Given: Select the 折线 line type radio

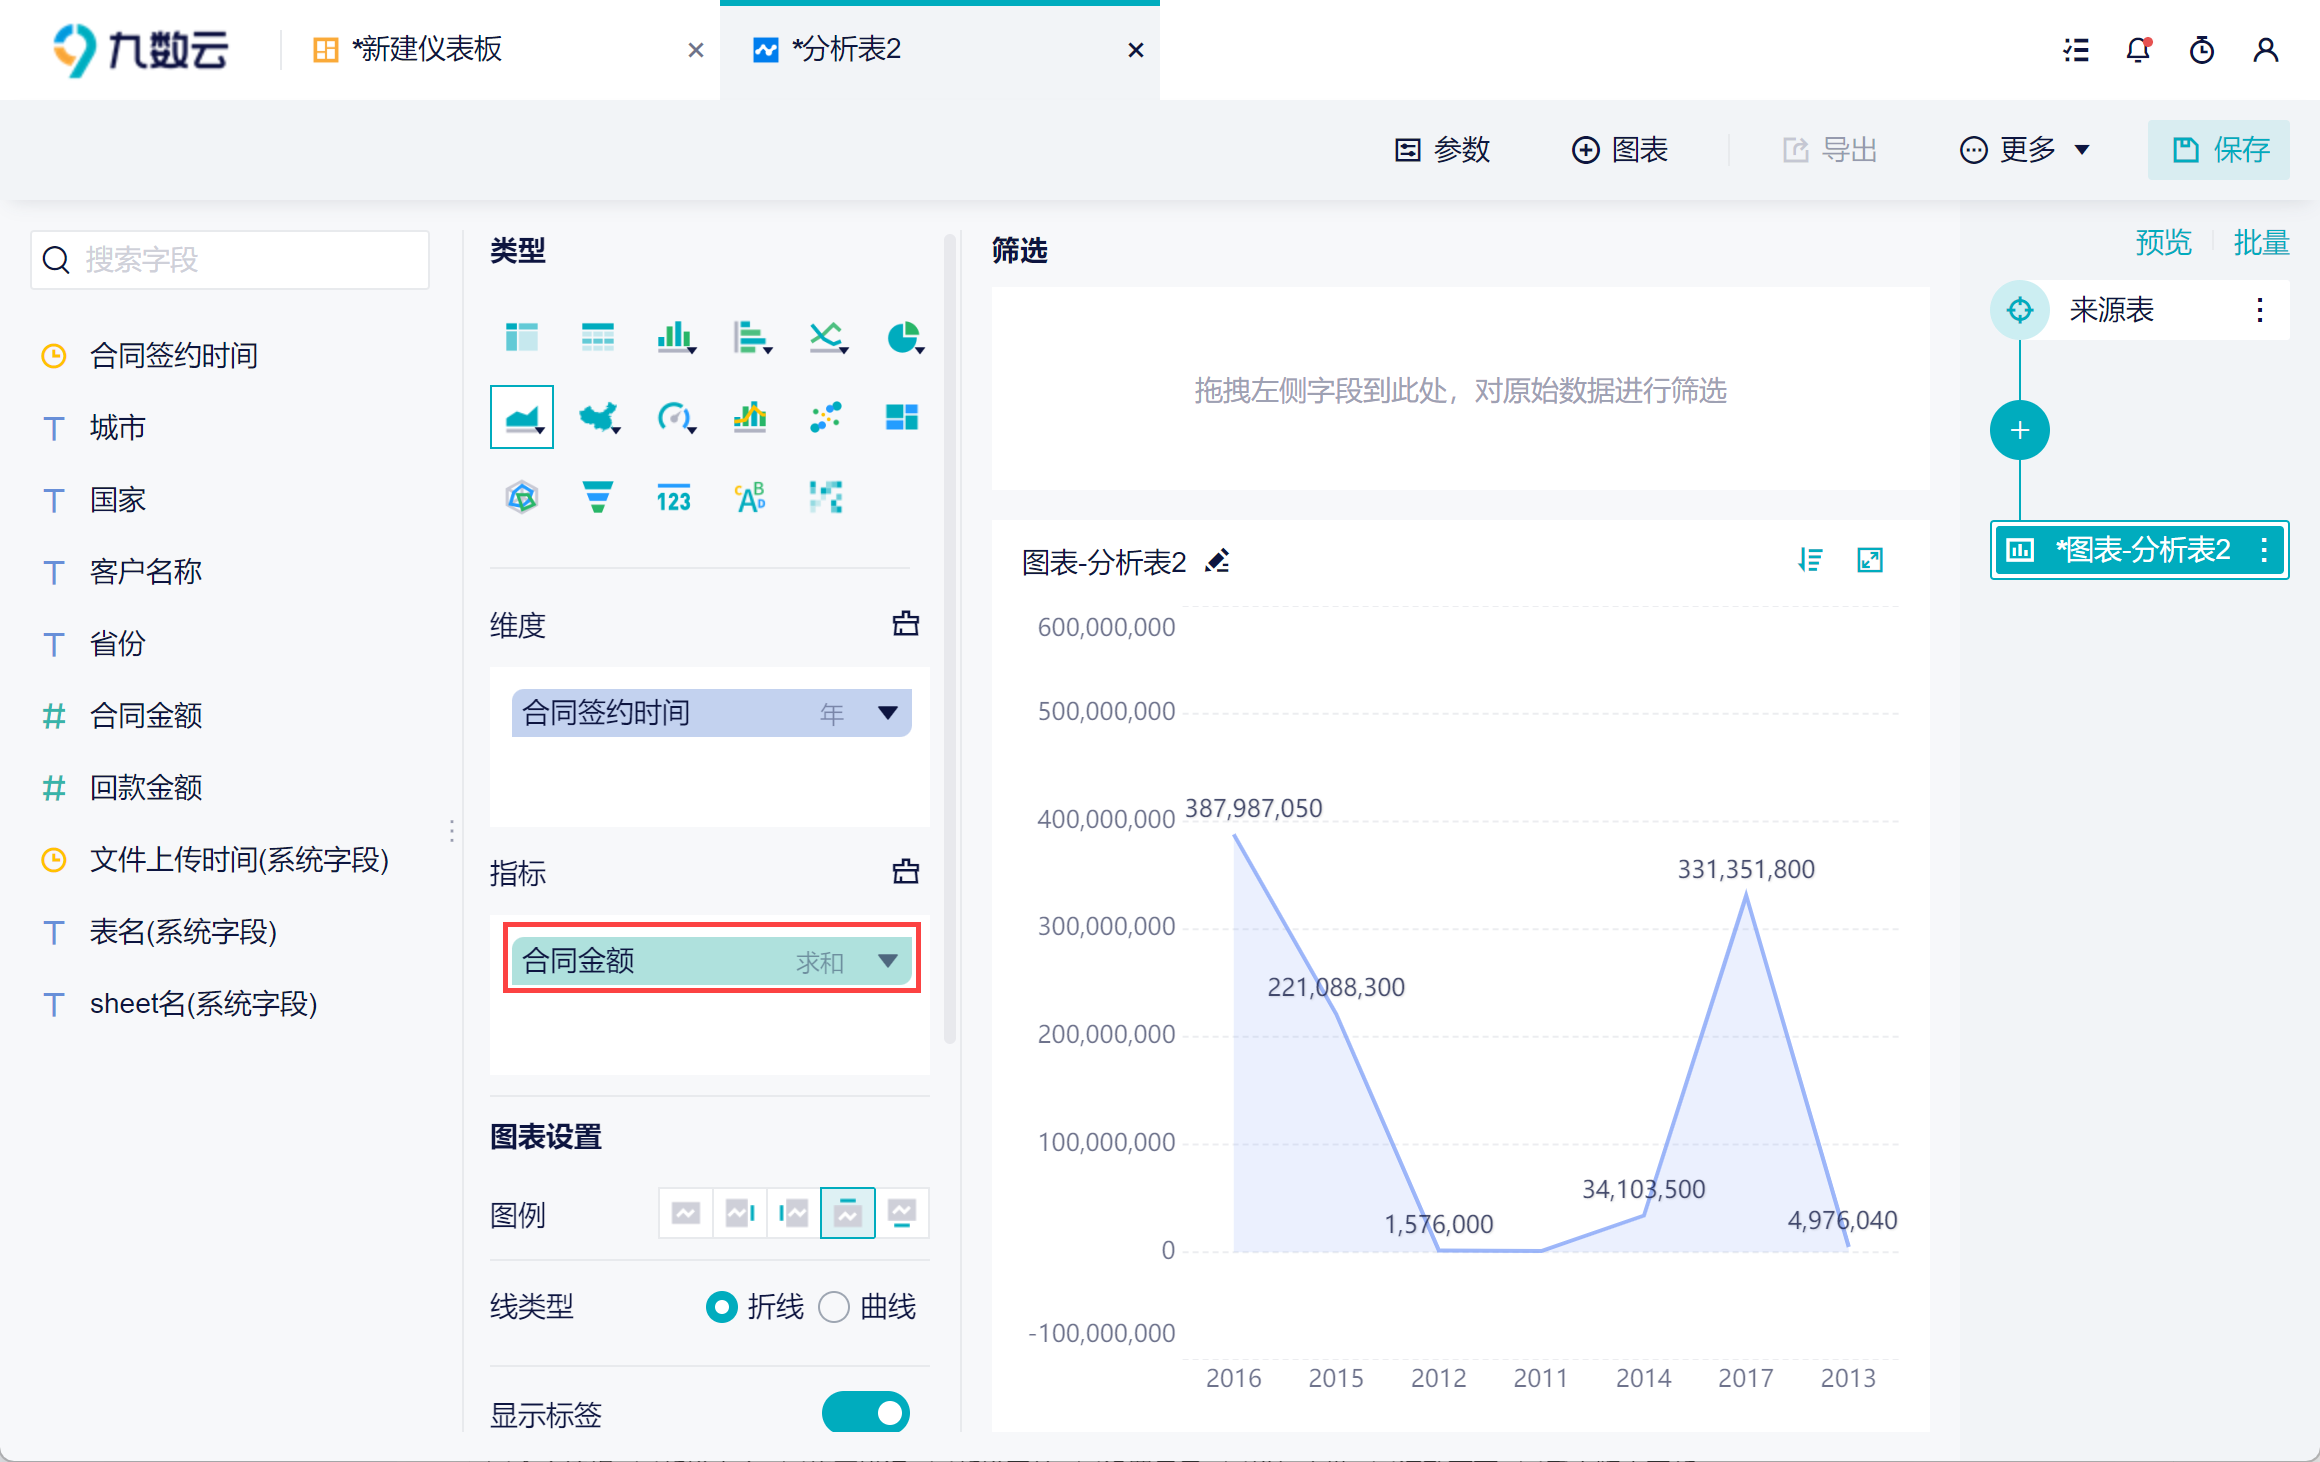Looking at the screenshot, I should tap(721, 1307).
